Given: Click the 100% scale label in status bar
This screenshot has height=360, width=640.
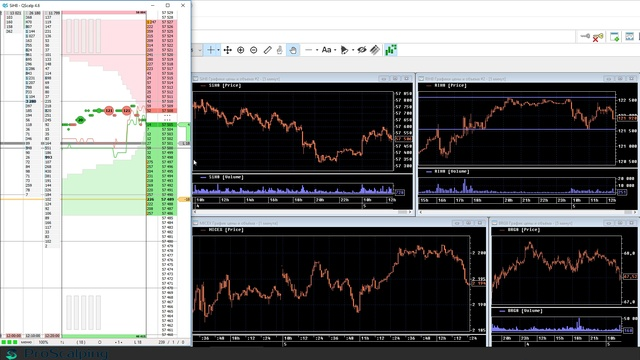Looking at the screenshot, I should pyautogui.click(x=43, y=342).
